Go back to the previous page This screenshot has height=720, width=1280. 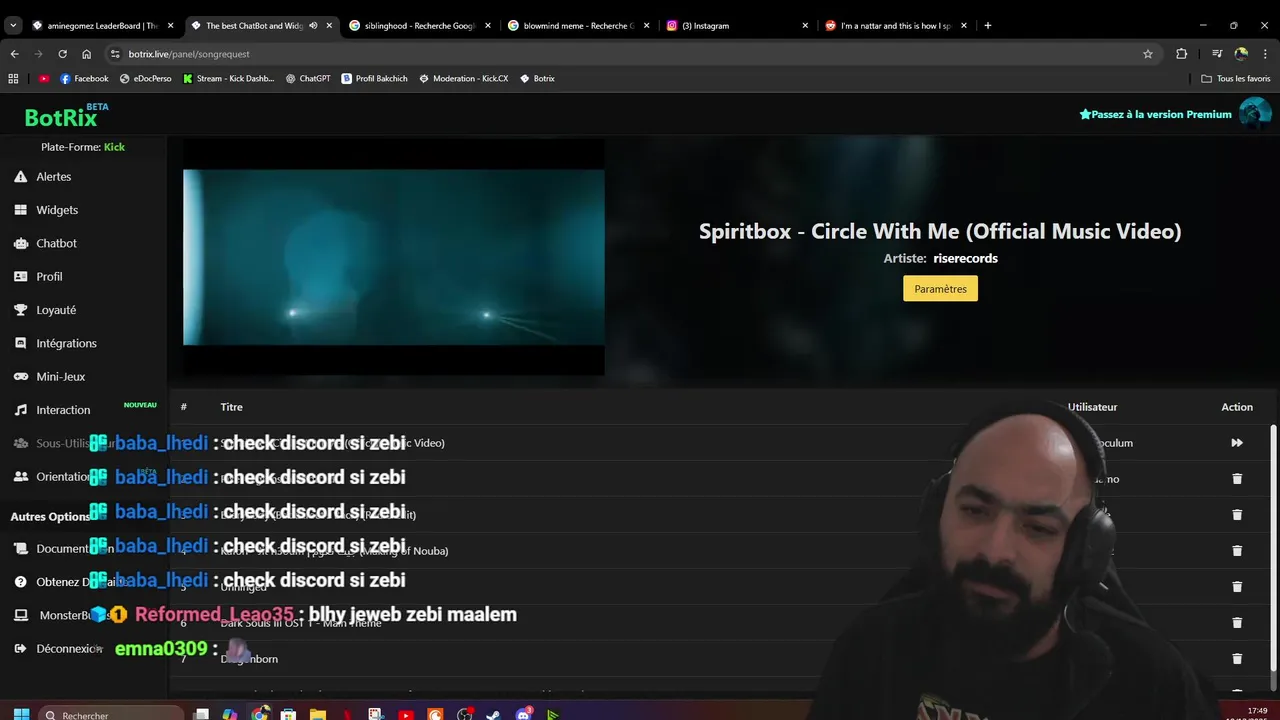click(x=14, y=54)
